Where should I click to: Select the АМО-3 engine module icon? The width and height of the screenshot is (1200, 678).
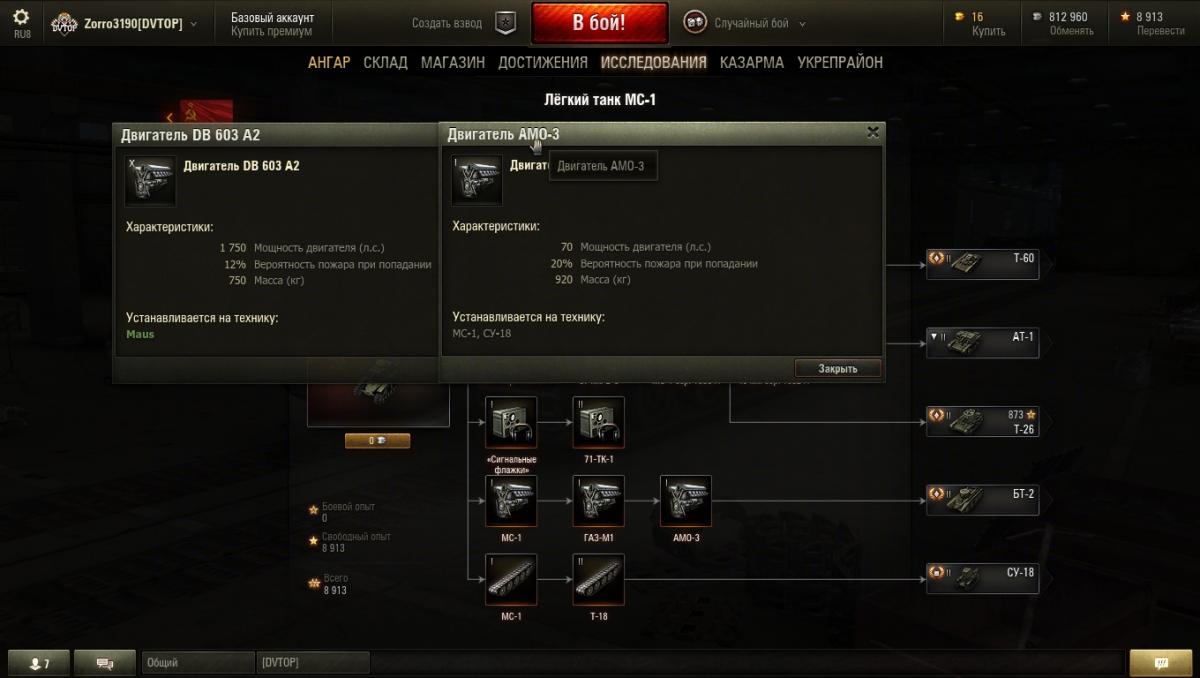(x=685, y=501)
